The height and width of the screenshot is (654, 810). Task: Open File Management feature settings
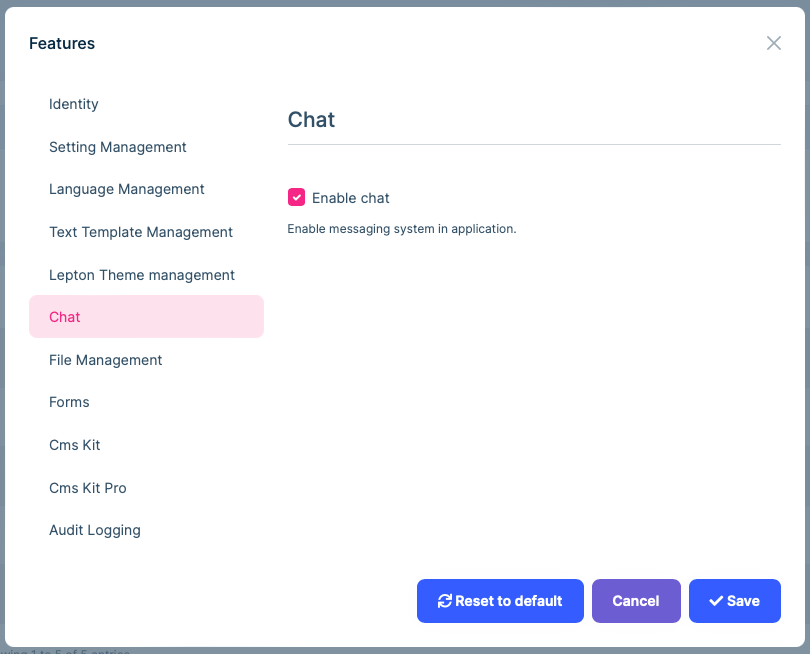click(105, 360)
